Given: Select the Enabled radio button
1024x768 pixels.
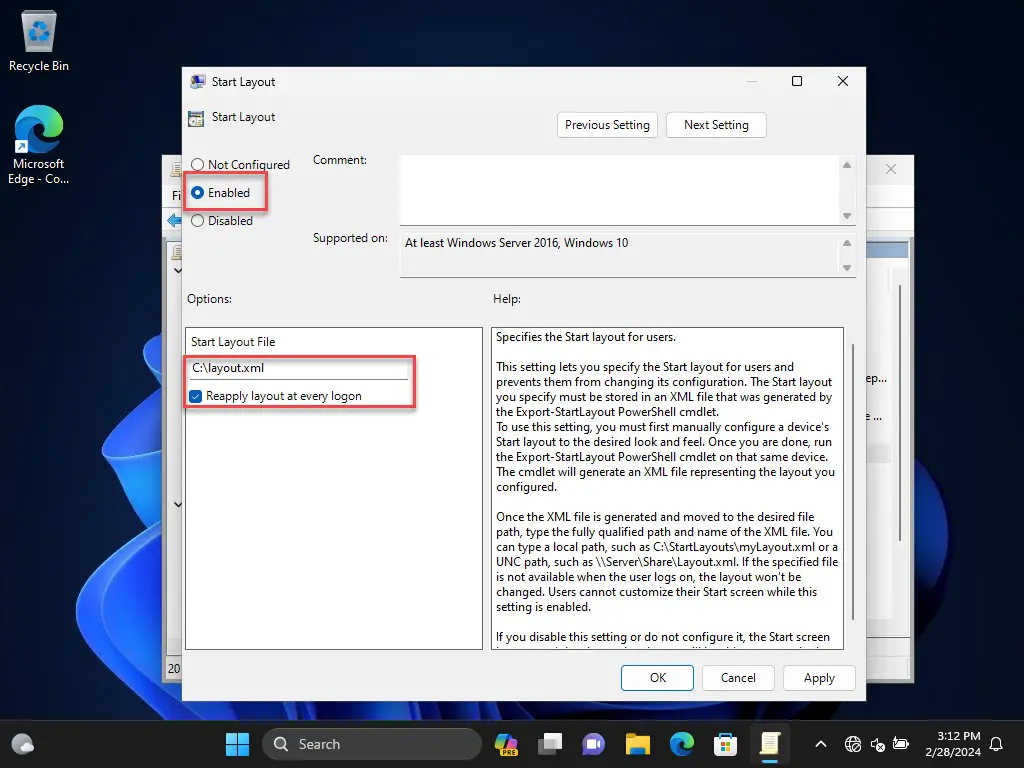Looking at the screenshot, I should coord(197,193).
